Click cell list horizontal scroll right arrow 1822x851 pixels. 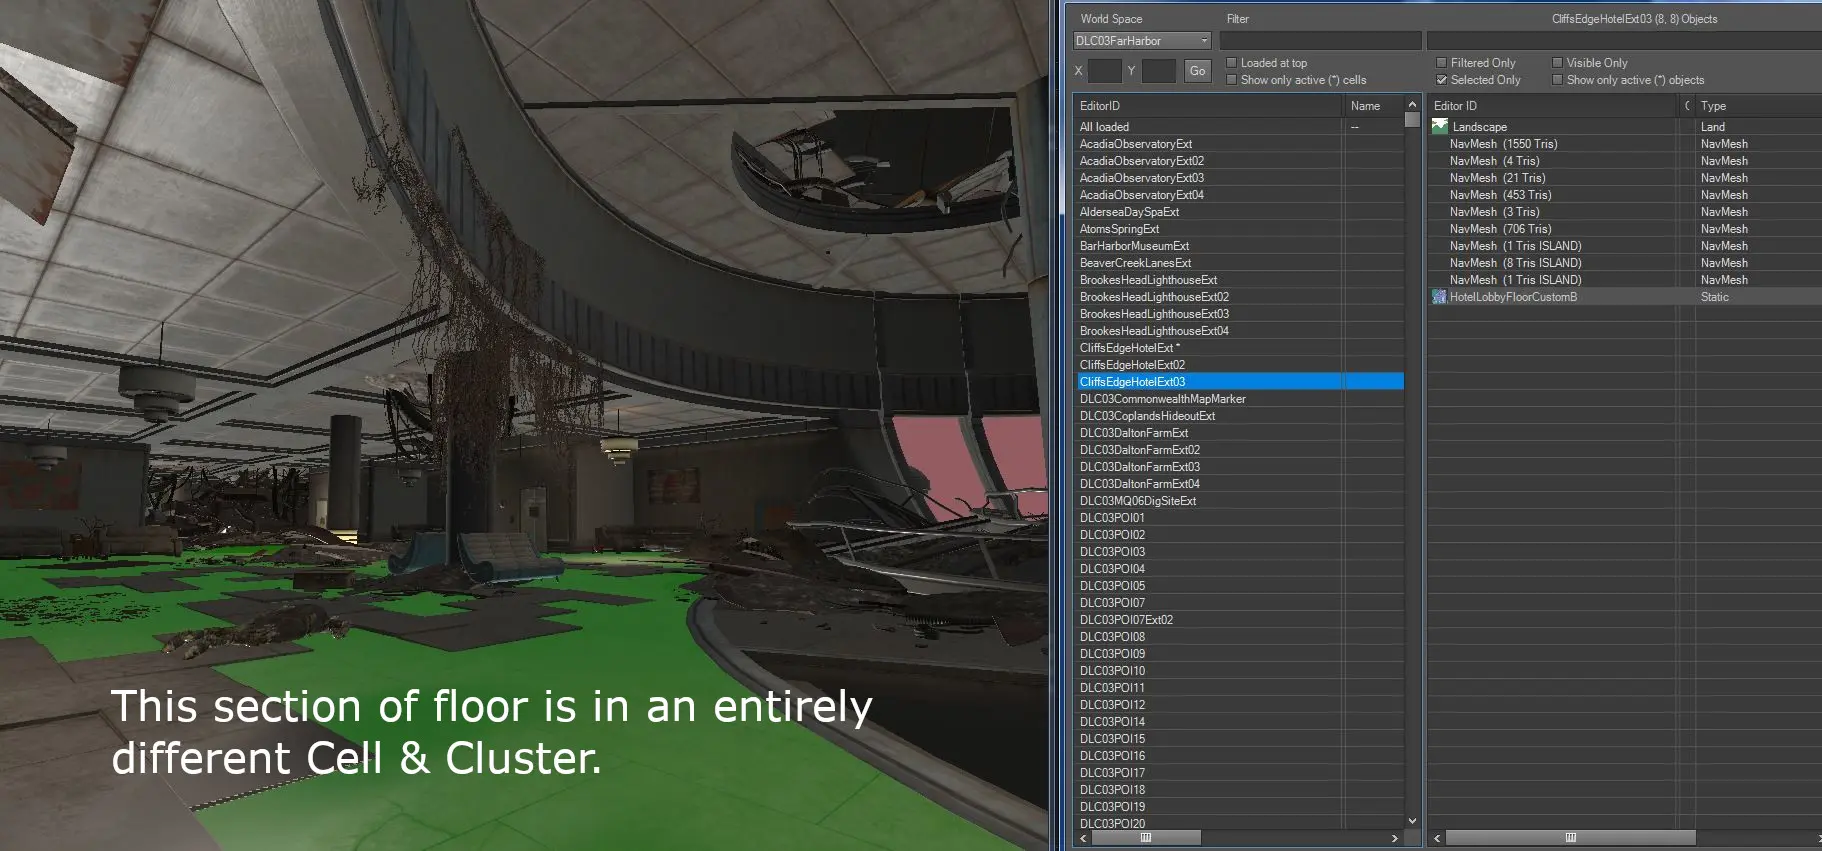coord(1395,838)
